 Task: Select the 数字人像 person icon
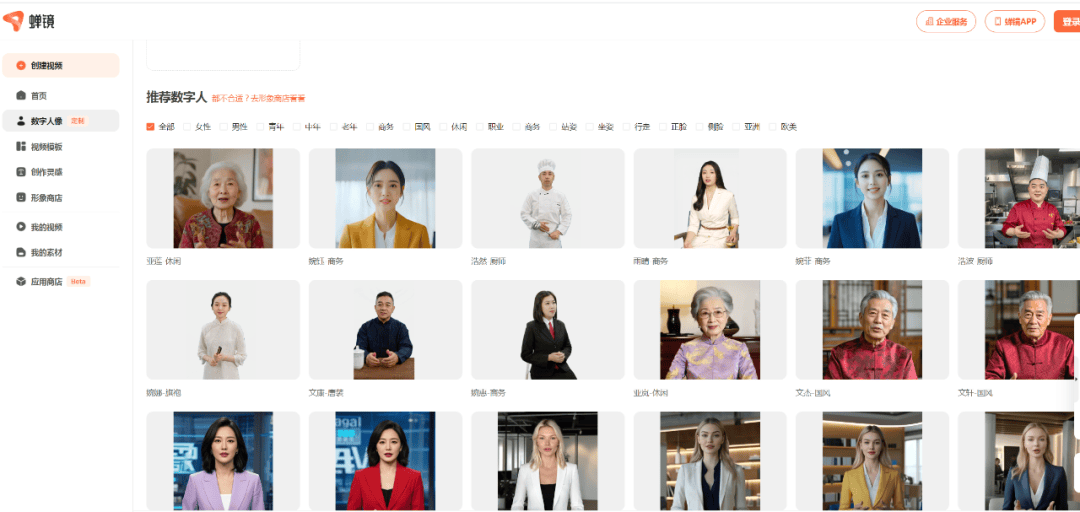click(21, 121)
